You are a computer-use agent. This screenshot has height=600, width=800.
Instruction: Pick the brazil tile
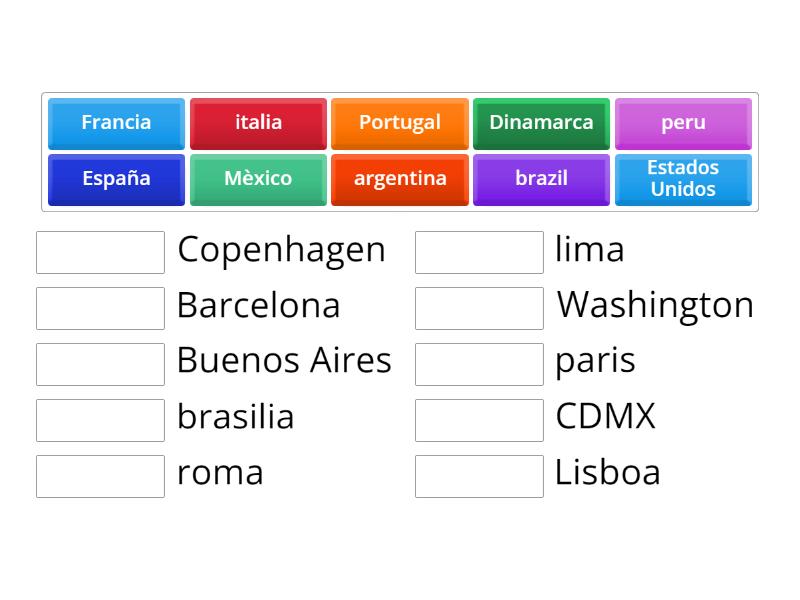tap(541, 179)
